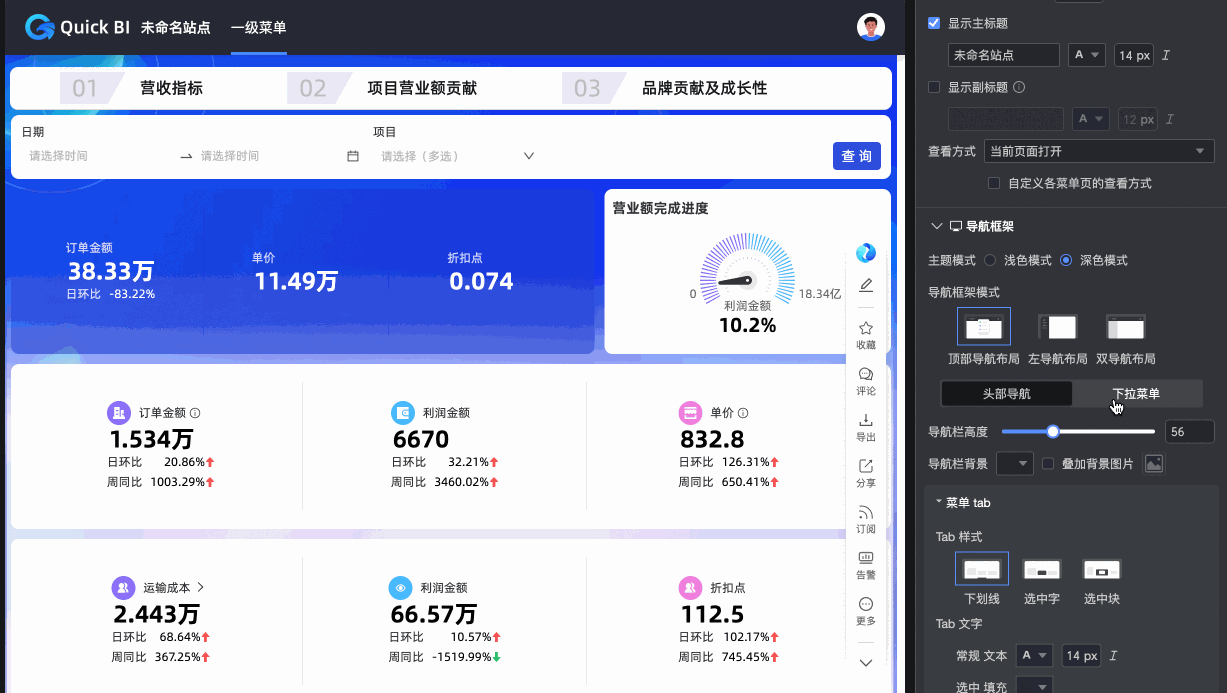This screenshot has width=1227, height=693.
Task: Select 顶部导航布局 layout thumbnail
Action: click(x=984, y=326)
